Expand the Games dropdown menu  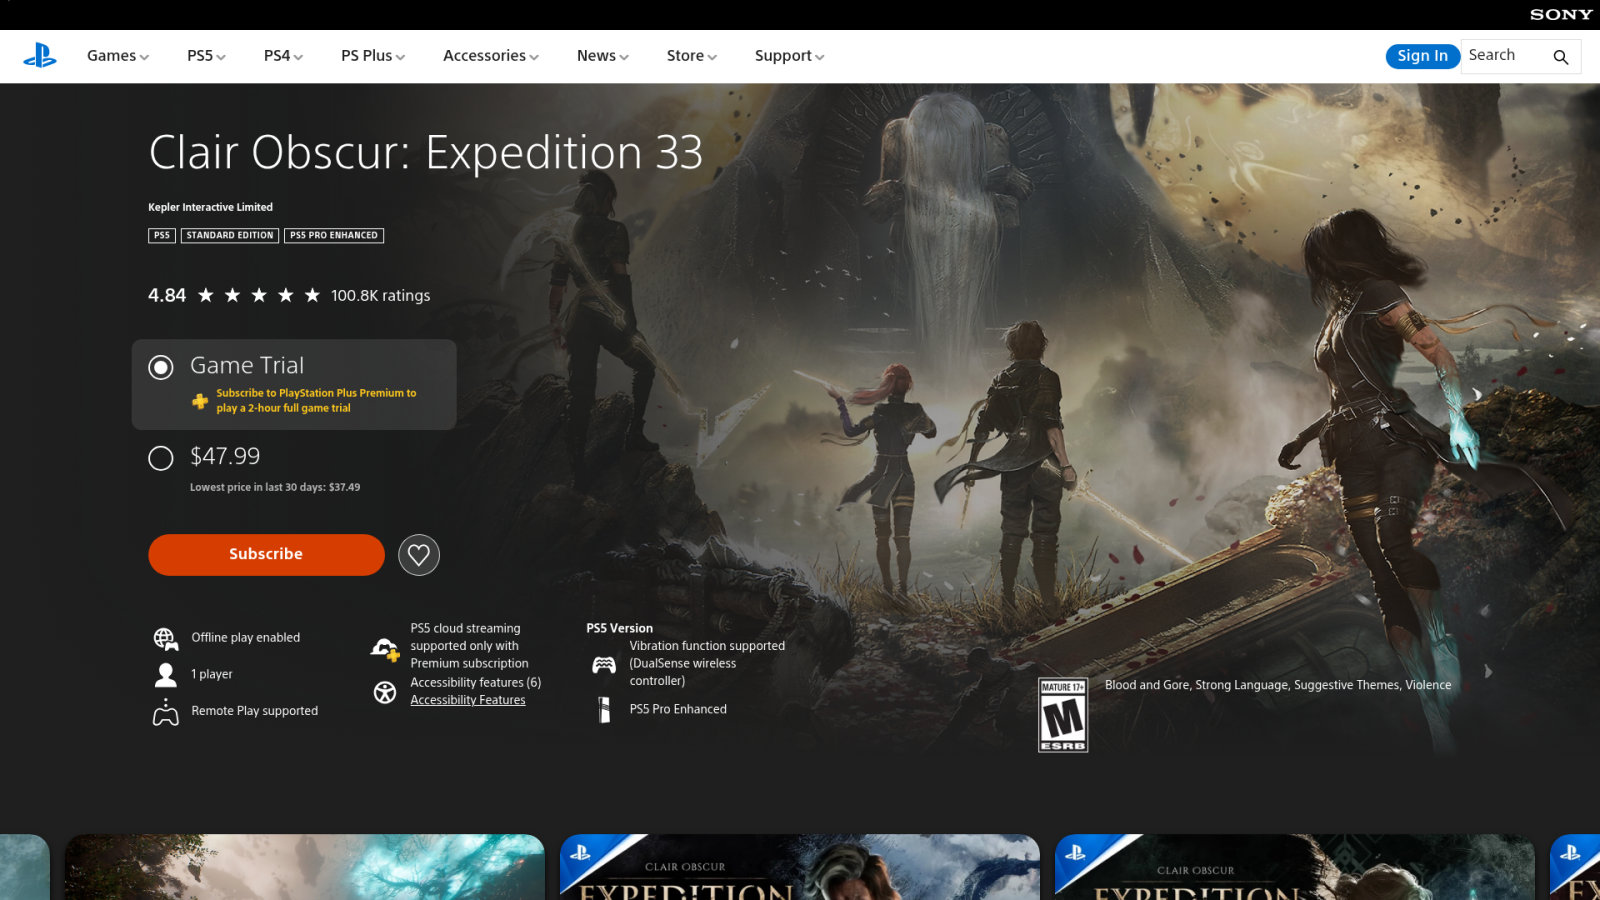[x=118, y=56]
